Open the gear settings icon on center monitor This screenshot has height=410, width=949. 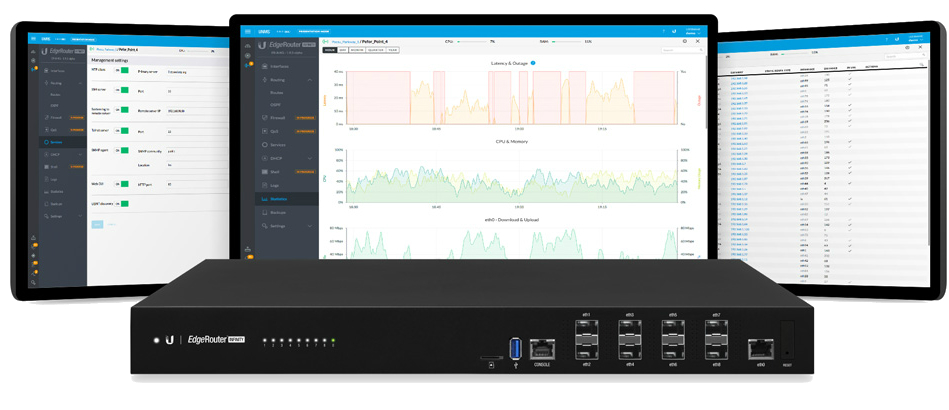685,41
